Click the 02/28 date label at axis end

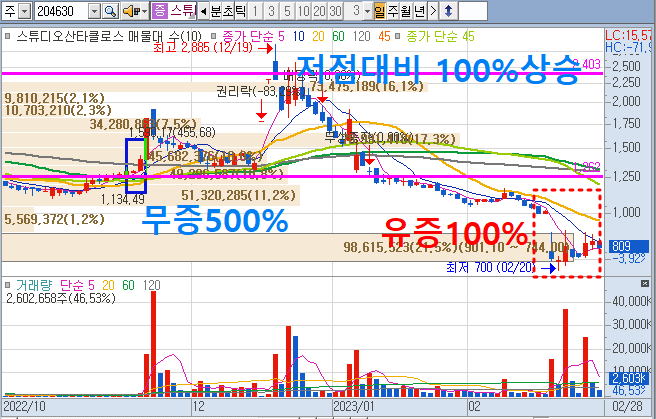click(x=628, y=406)
